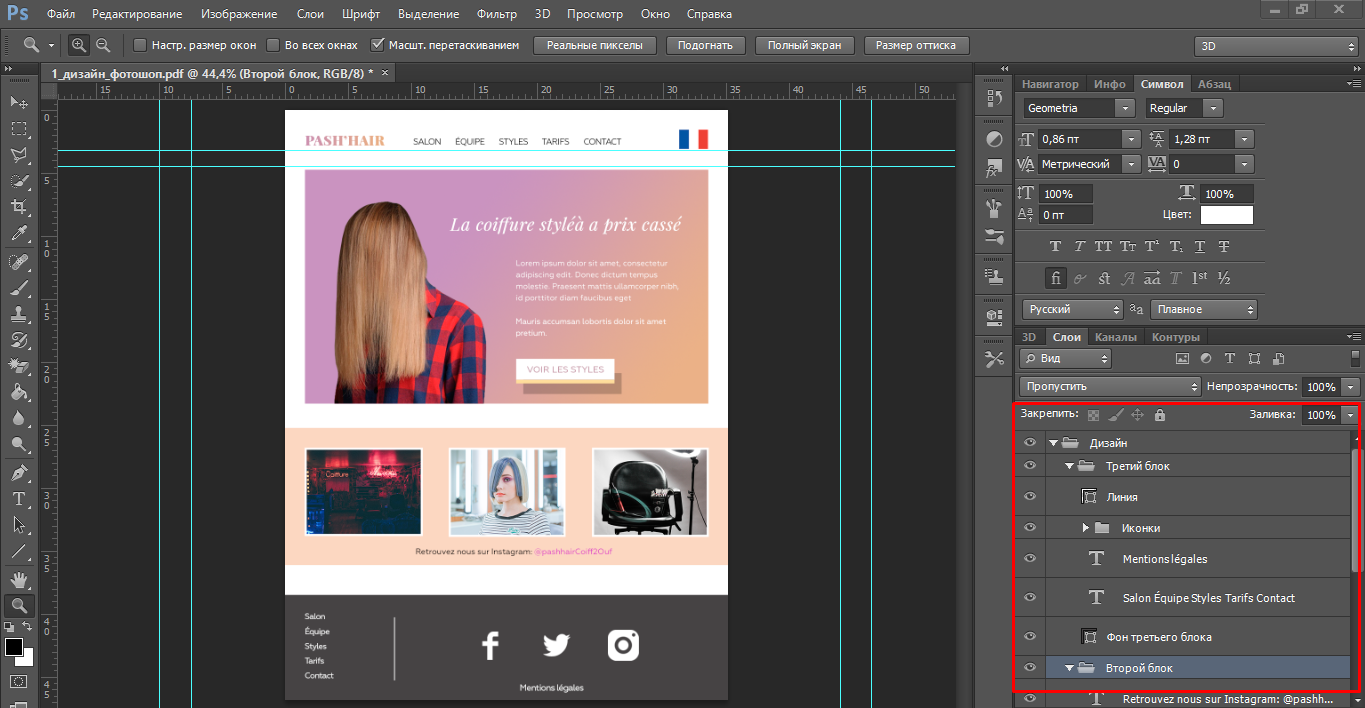The image size is (1365, 708).
Task: Hide the Дизайн group layer
Action: pos(1030,442)
